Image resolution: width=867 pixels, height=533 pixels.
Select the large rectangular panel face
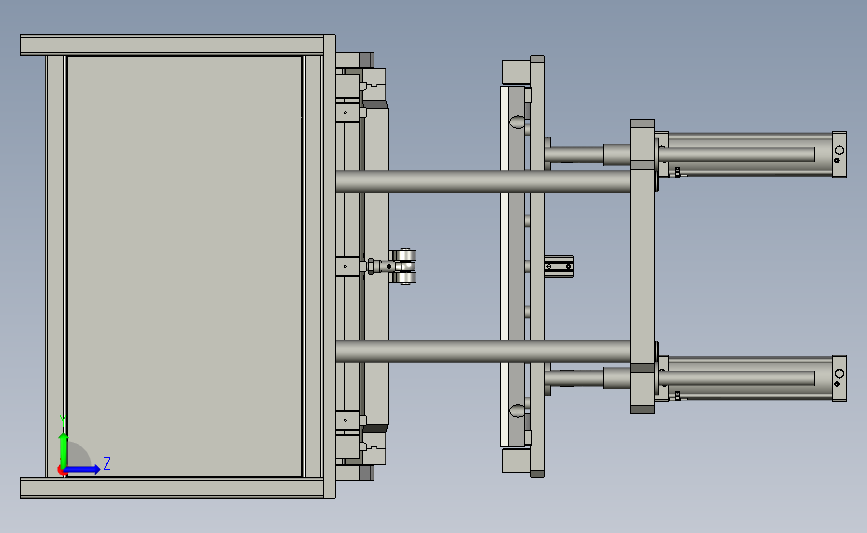pos(184,266)
